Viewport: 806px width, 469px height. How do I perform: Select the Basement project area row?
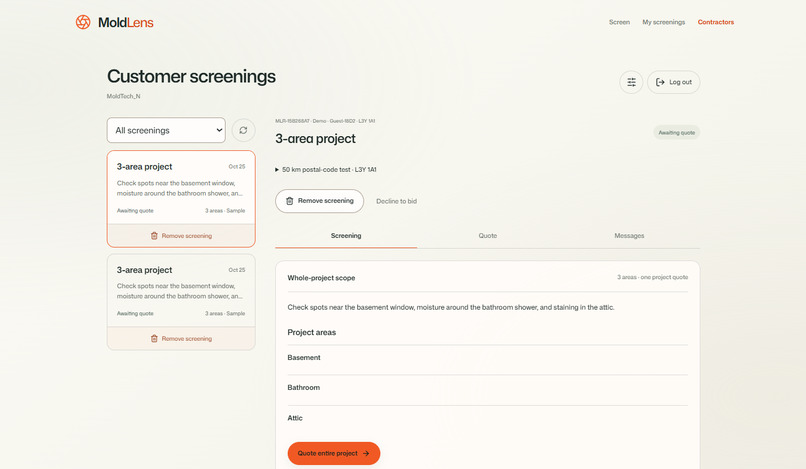click(487, 358)
